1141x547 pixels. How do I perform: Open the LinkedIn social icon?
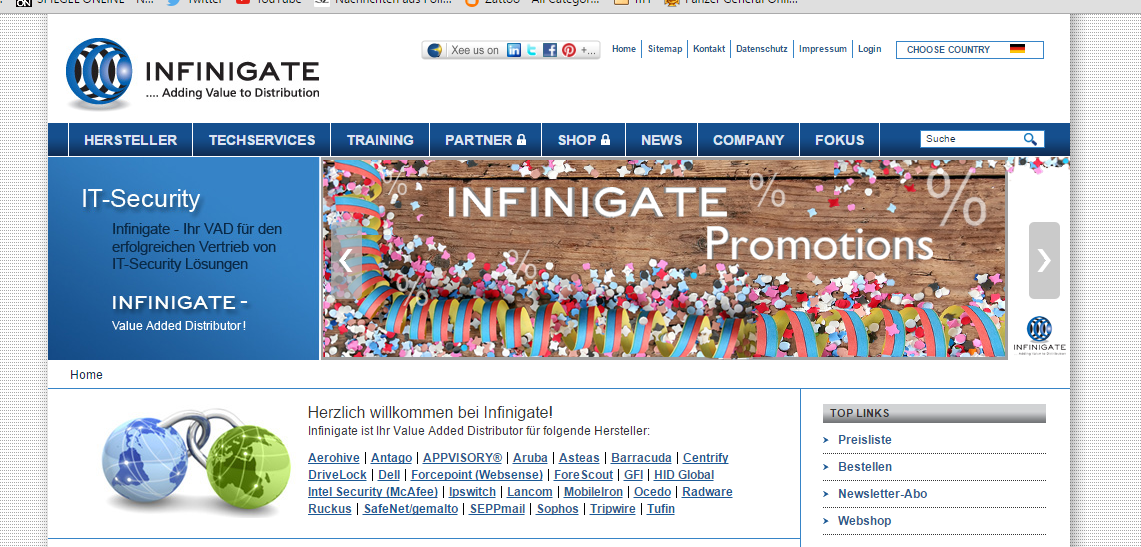(514, 50)
